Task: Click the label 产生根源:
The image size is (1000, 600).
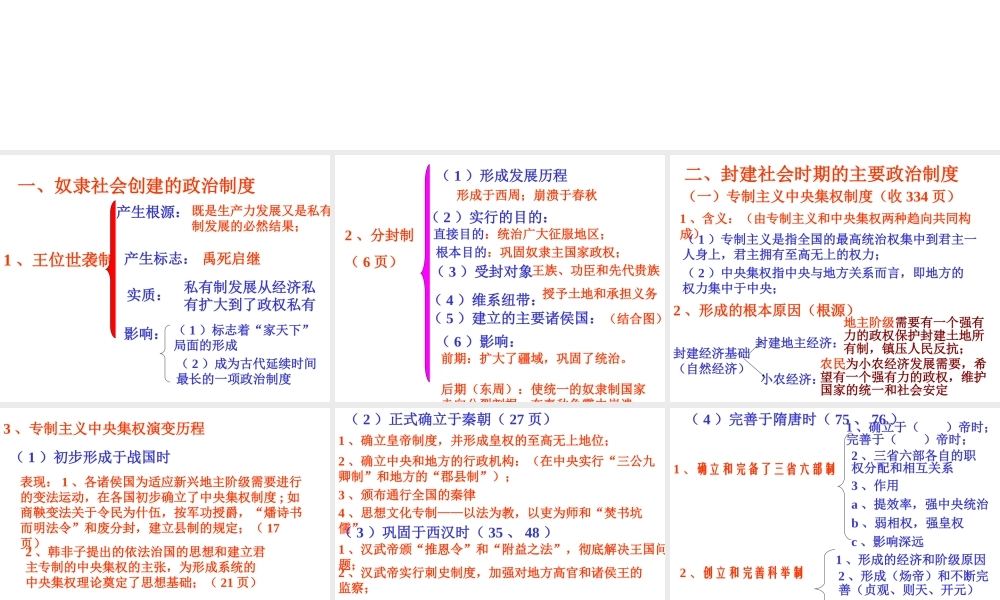Action: tap(149, 212)
